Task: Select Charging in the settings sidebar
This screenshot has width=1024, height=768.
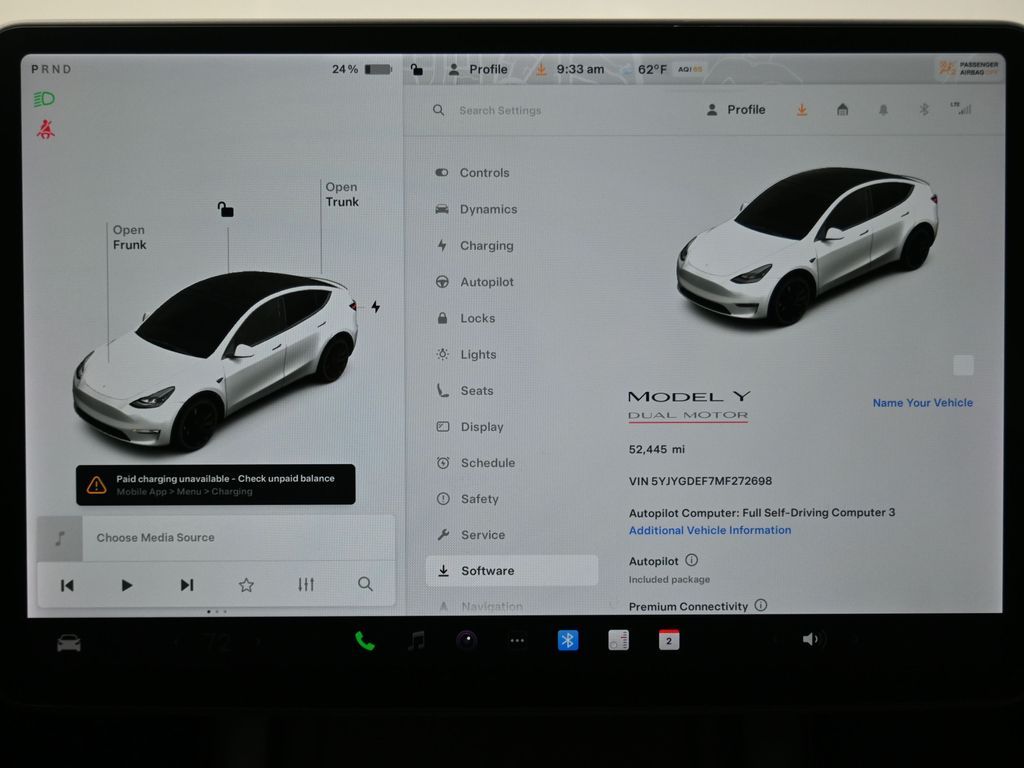Action: pyautogui.click(x=486, y=246)
